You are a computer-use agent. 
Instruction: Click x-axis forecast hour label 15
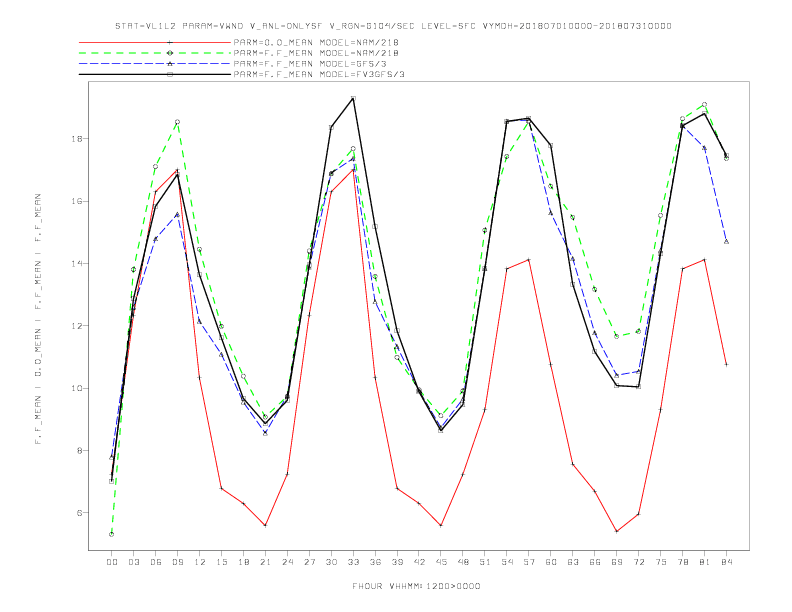(221, 562)
